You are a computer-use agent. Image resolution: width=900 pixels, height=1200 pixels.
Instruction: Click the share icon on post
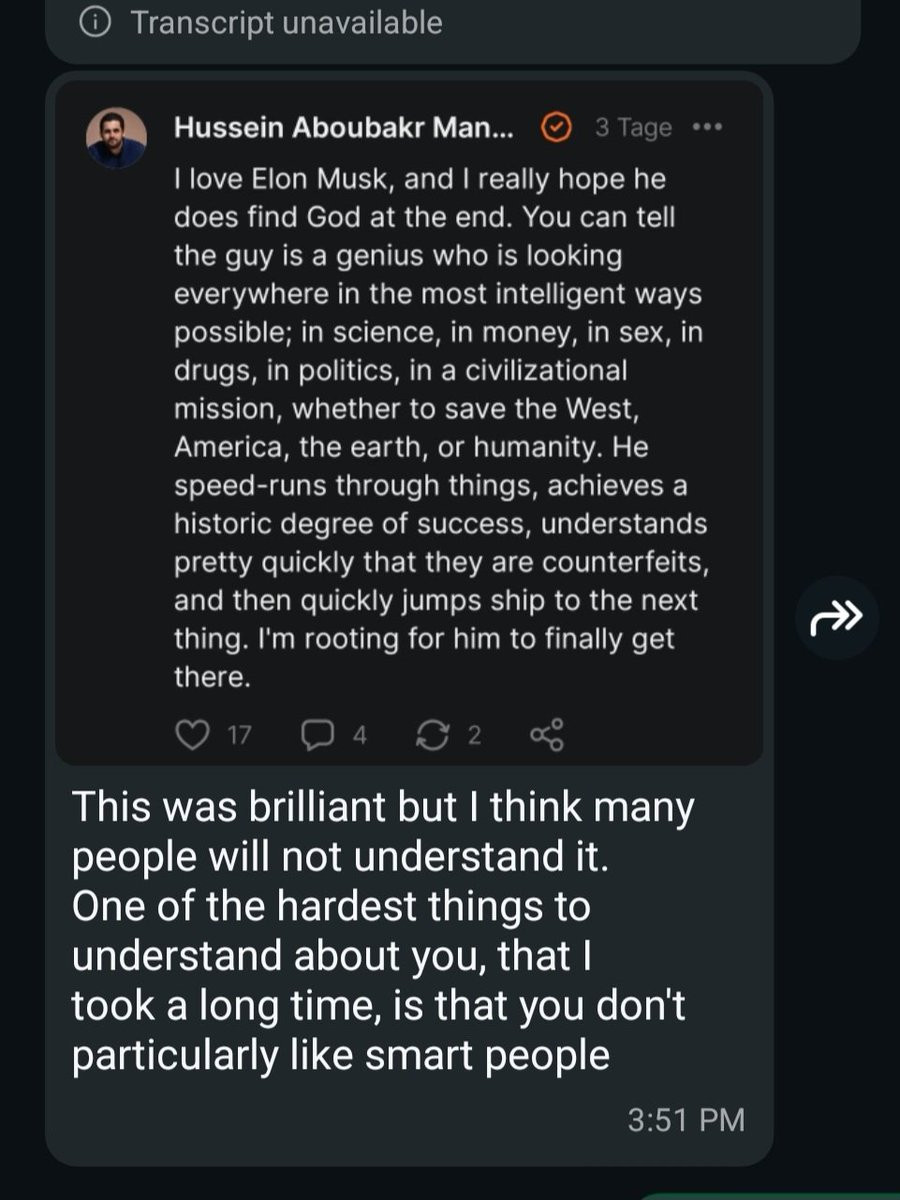point(547,735)
